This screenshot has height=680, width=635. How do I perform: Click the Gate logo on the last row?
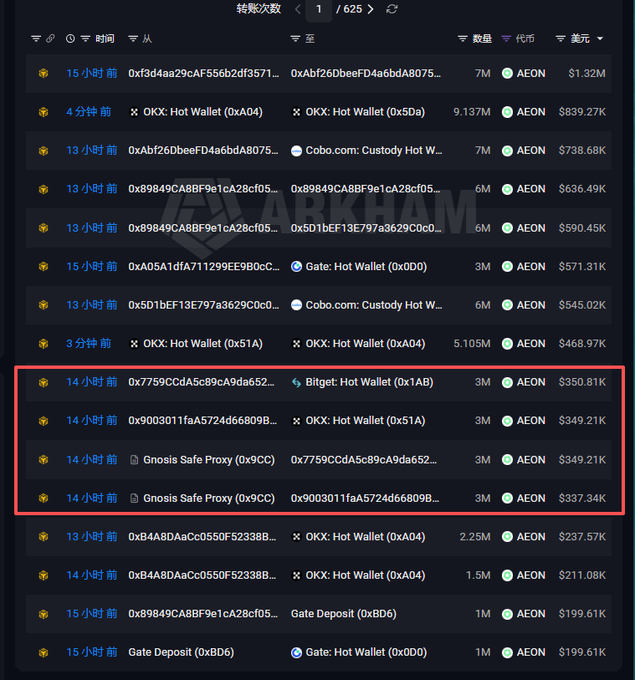(x=296, y=652)
